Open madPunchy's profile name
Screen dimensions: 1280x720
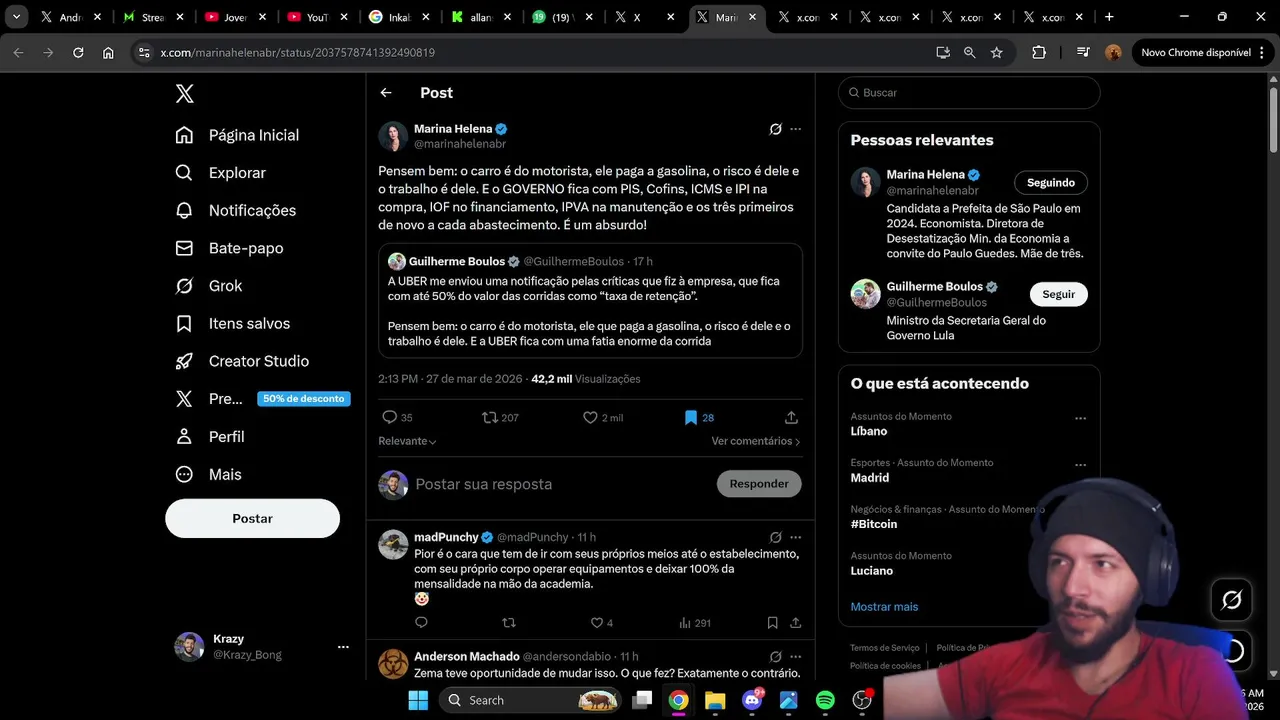(x=446, y=537)
